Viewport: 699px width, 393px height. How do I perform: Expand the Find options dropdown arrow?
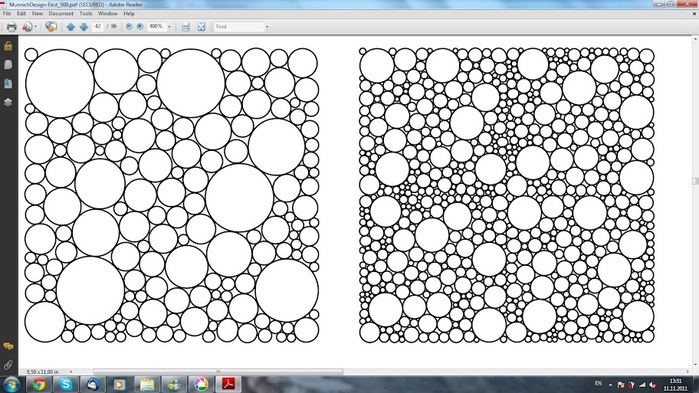(x=267, y=27)
